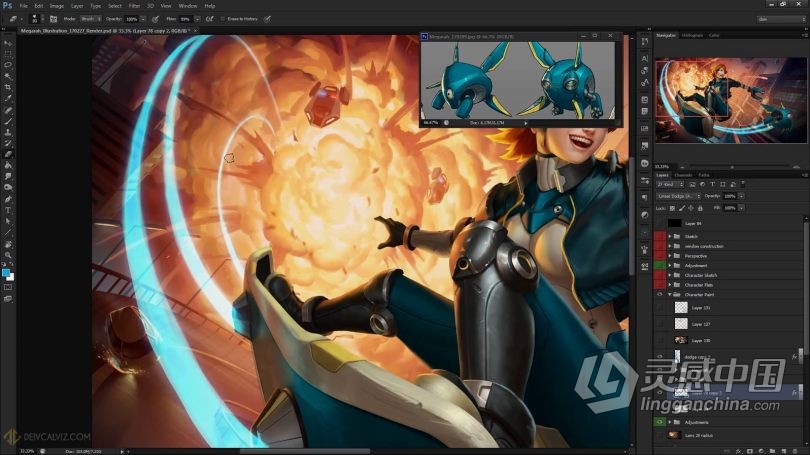Viewport: 810px width, 455px height.
Task: Toggle pressure for opacity icon
Action: pos(155,19)
